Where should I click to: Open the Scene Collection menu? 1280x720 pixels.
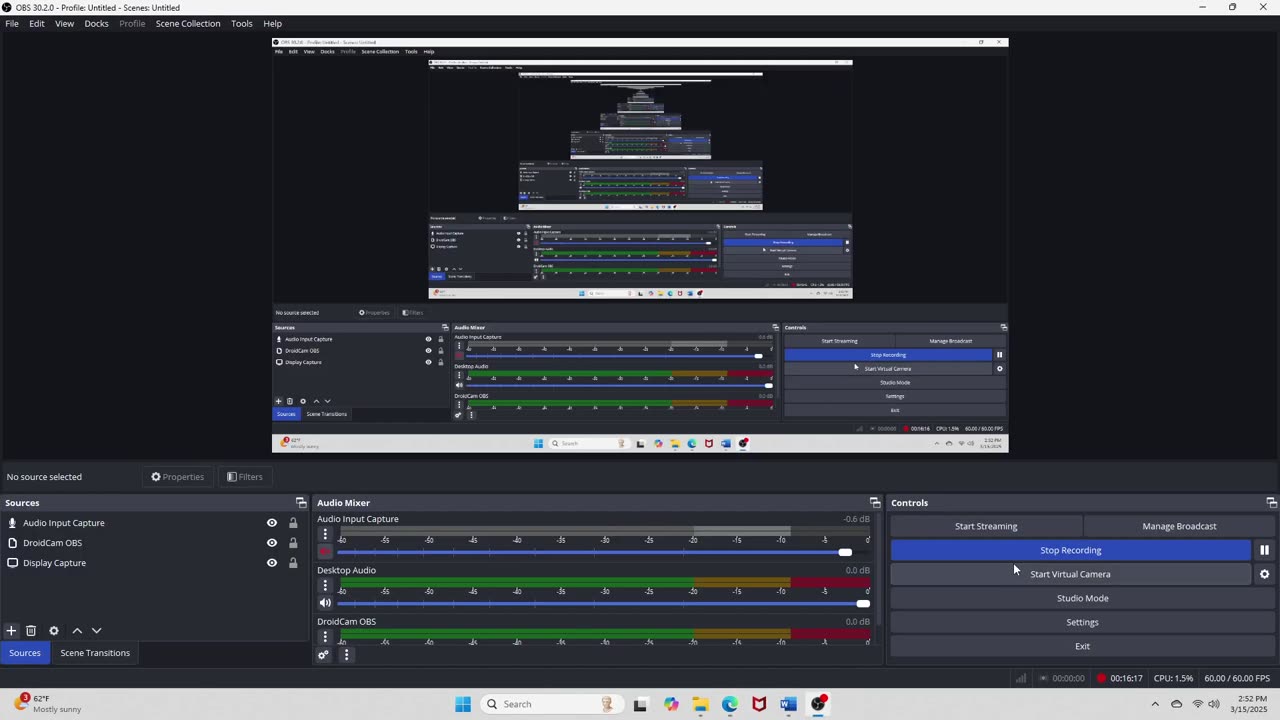pos(188,23)
